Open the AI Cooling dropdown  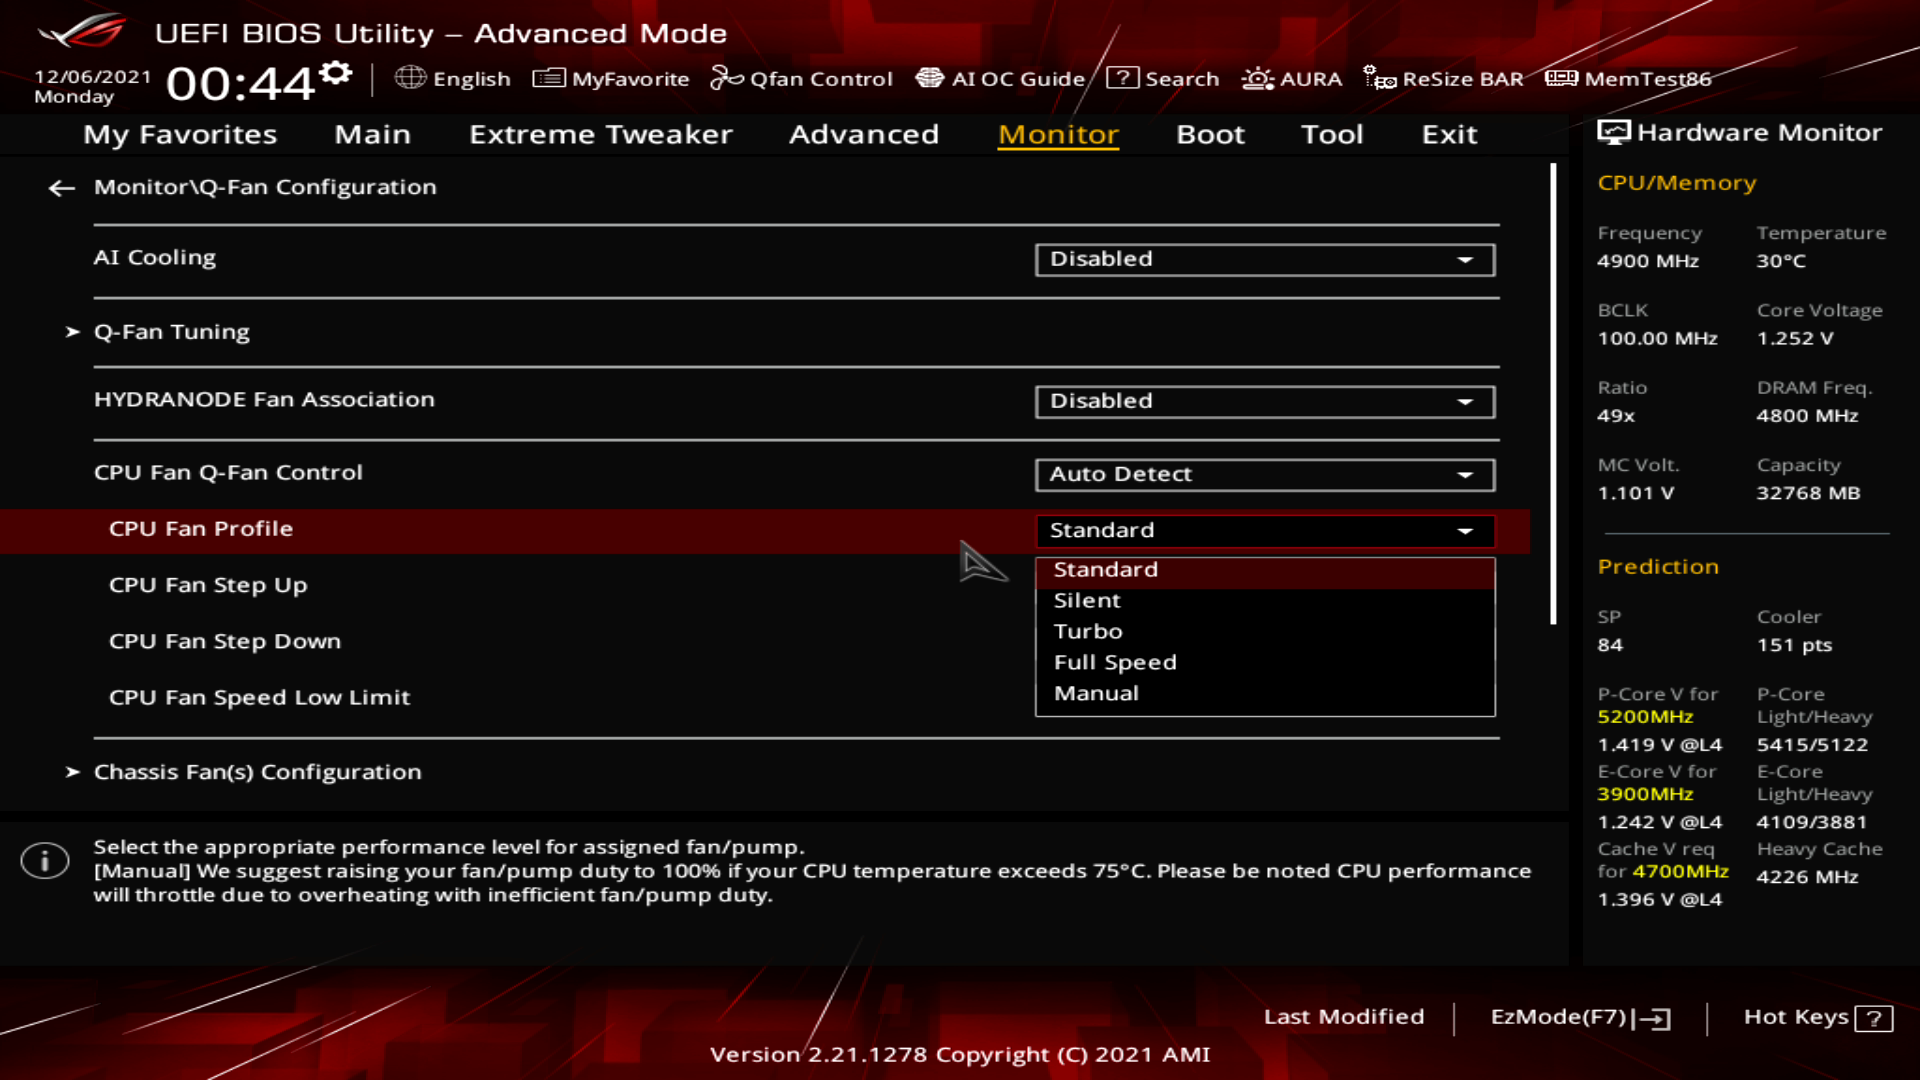point(1264,260)
